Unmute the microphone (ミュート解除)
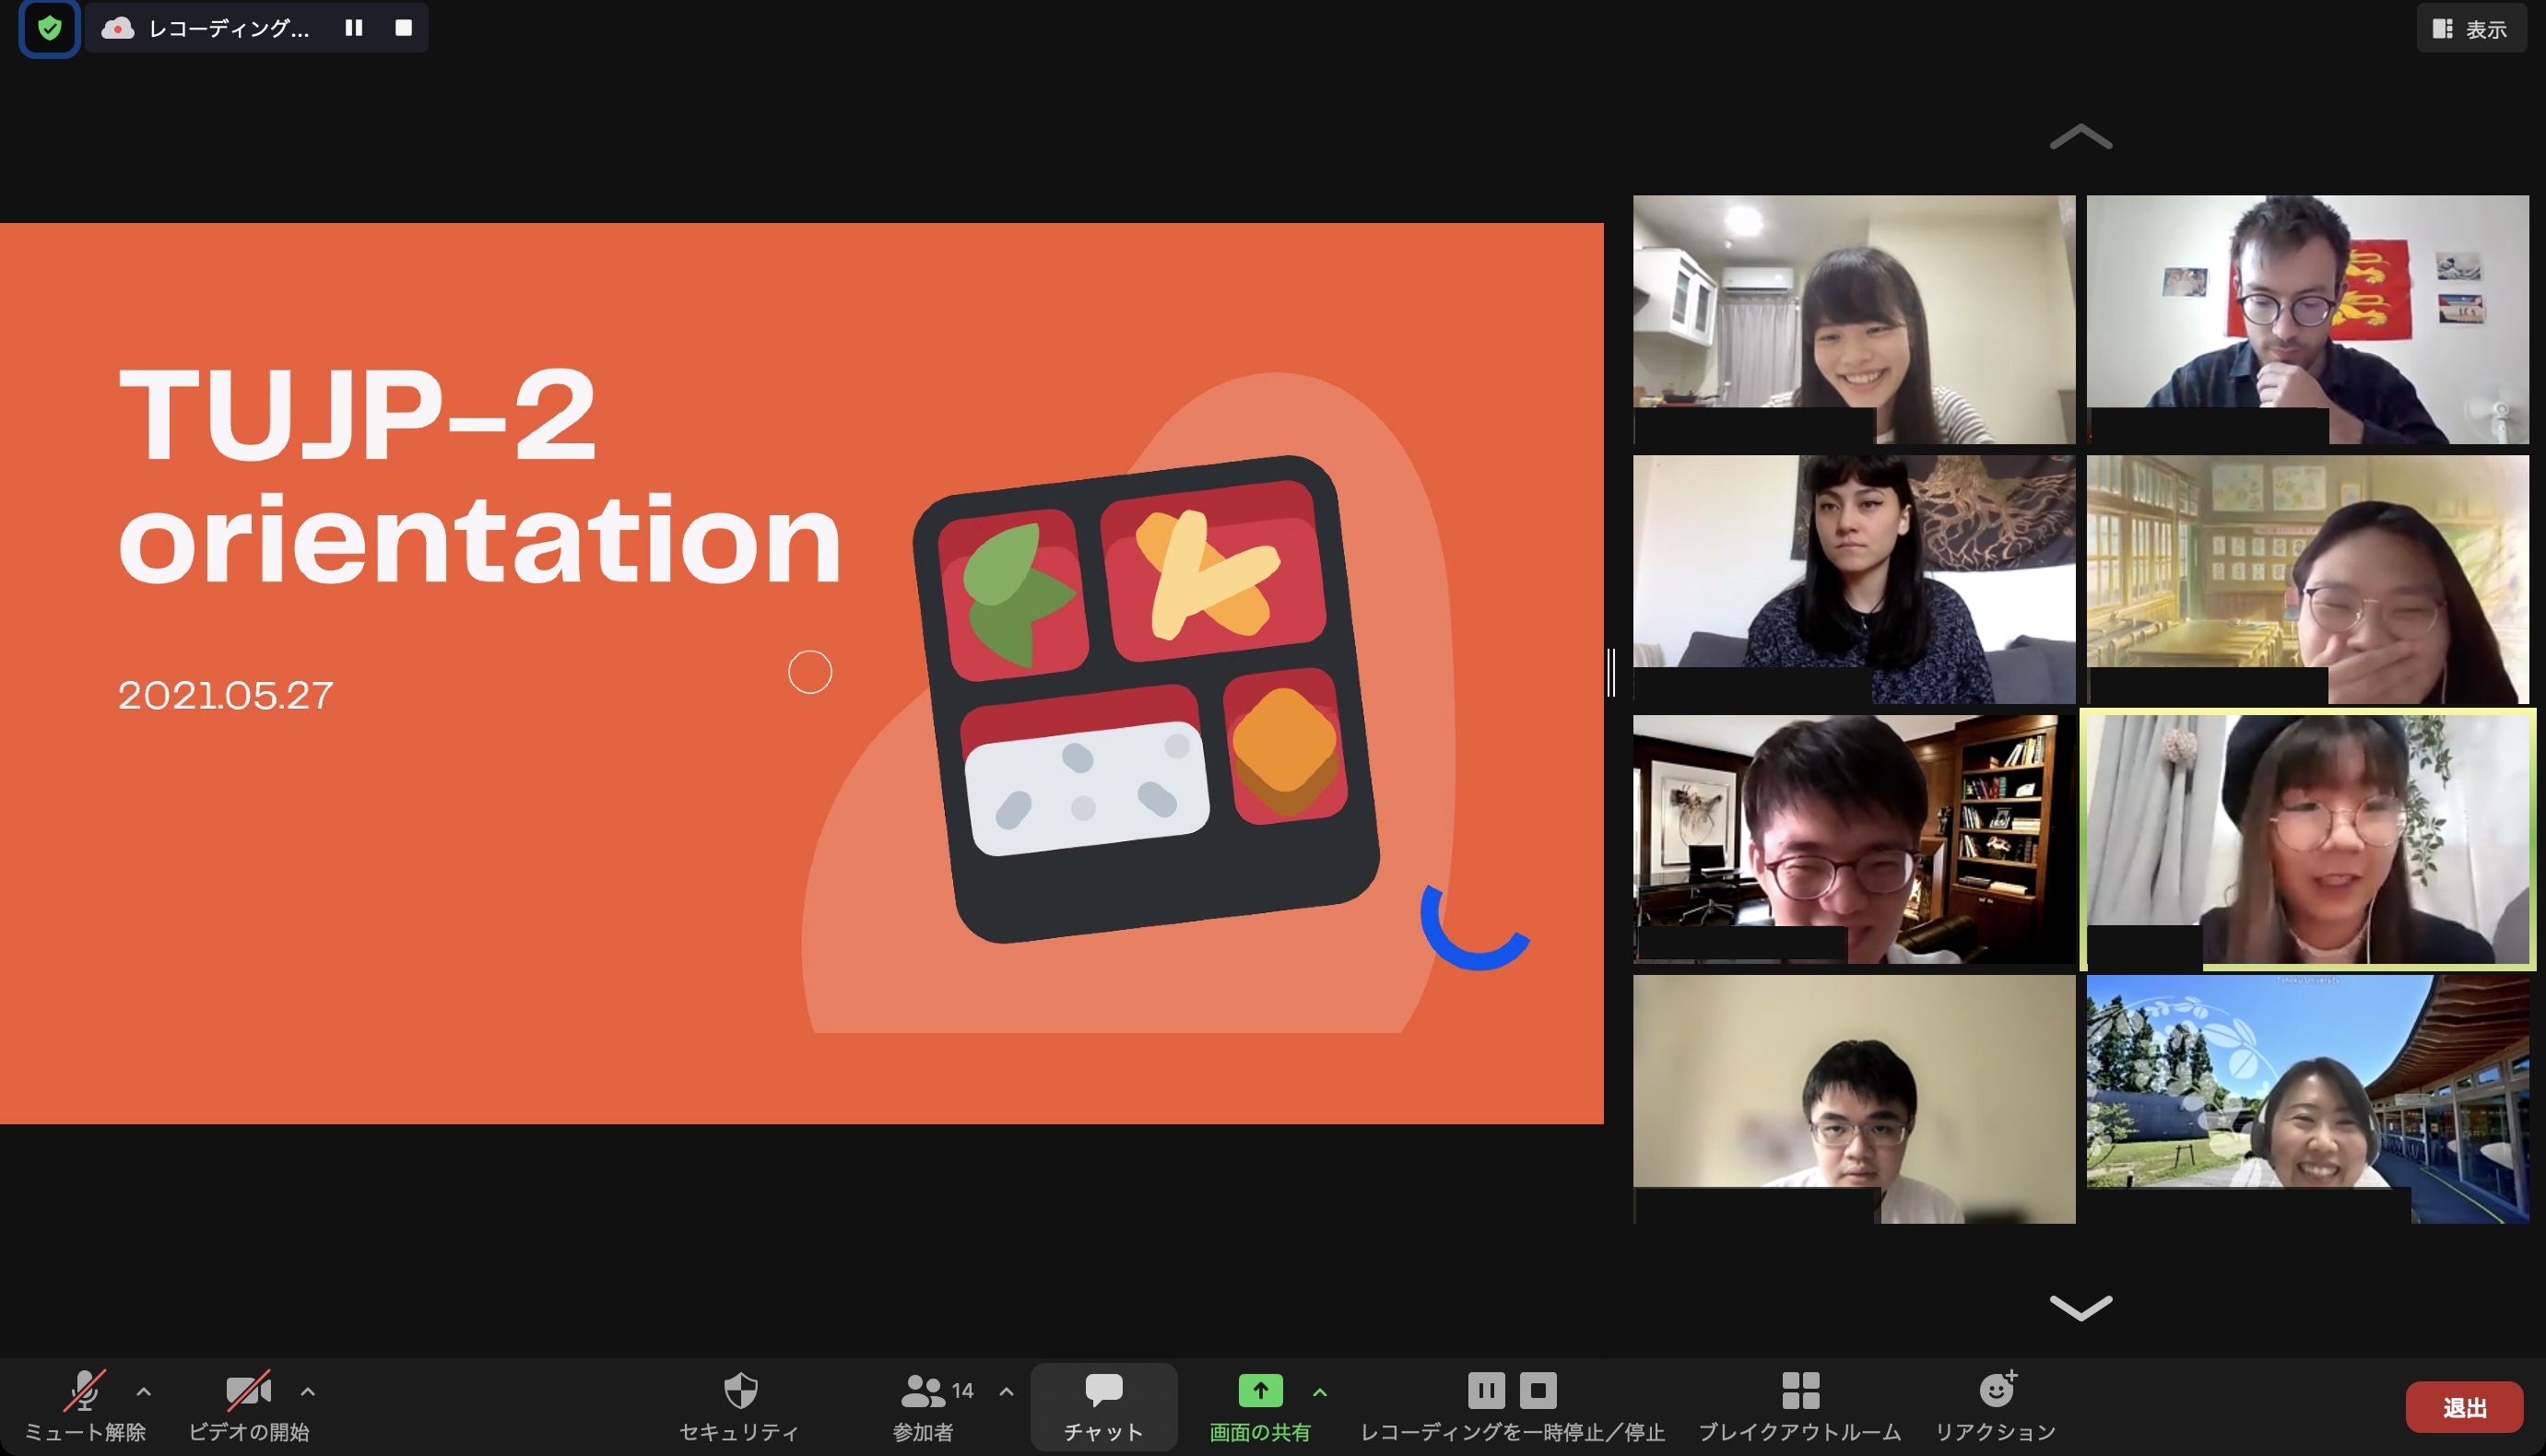2546x1456 pixels. click(85, 1406)
